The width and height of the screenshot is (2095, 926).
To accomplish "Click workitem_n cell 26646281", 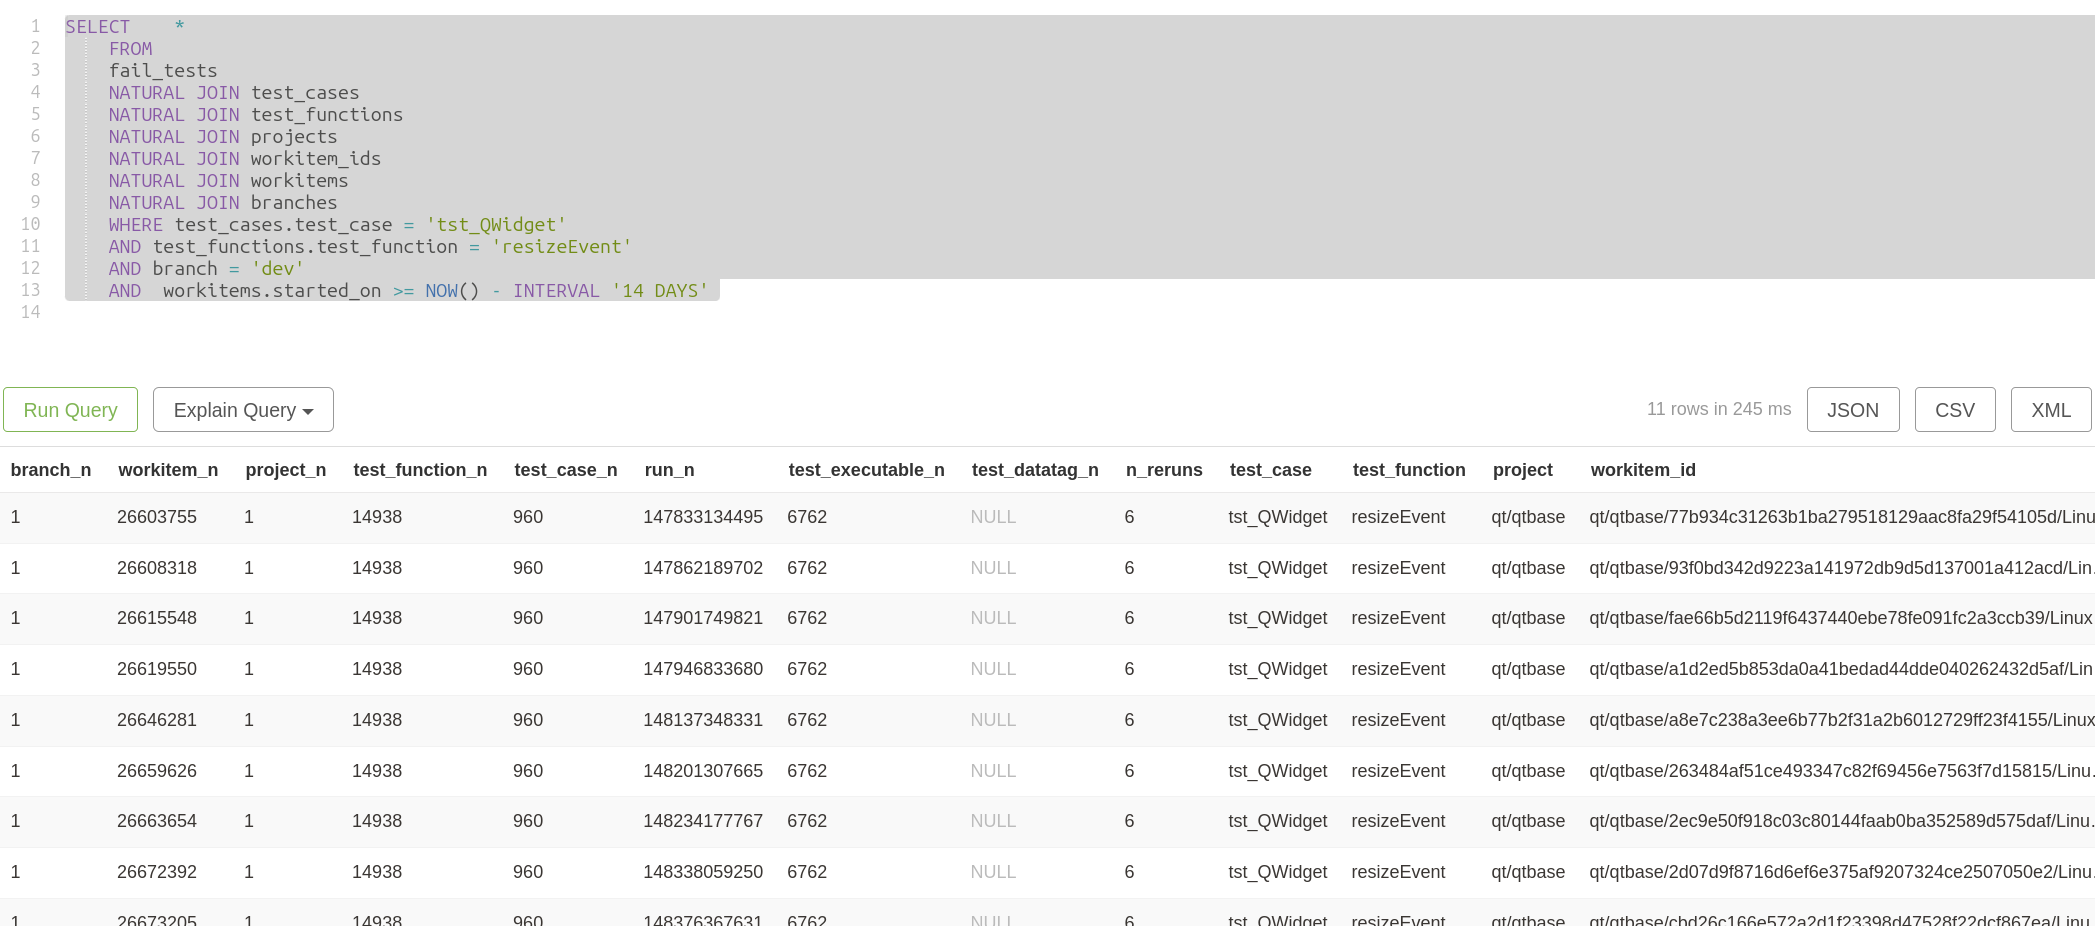I will (157, 720).
